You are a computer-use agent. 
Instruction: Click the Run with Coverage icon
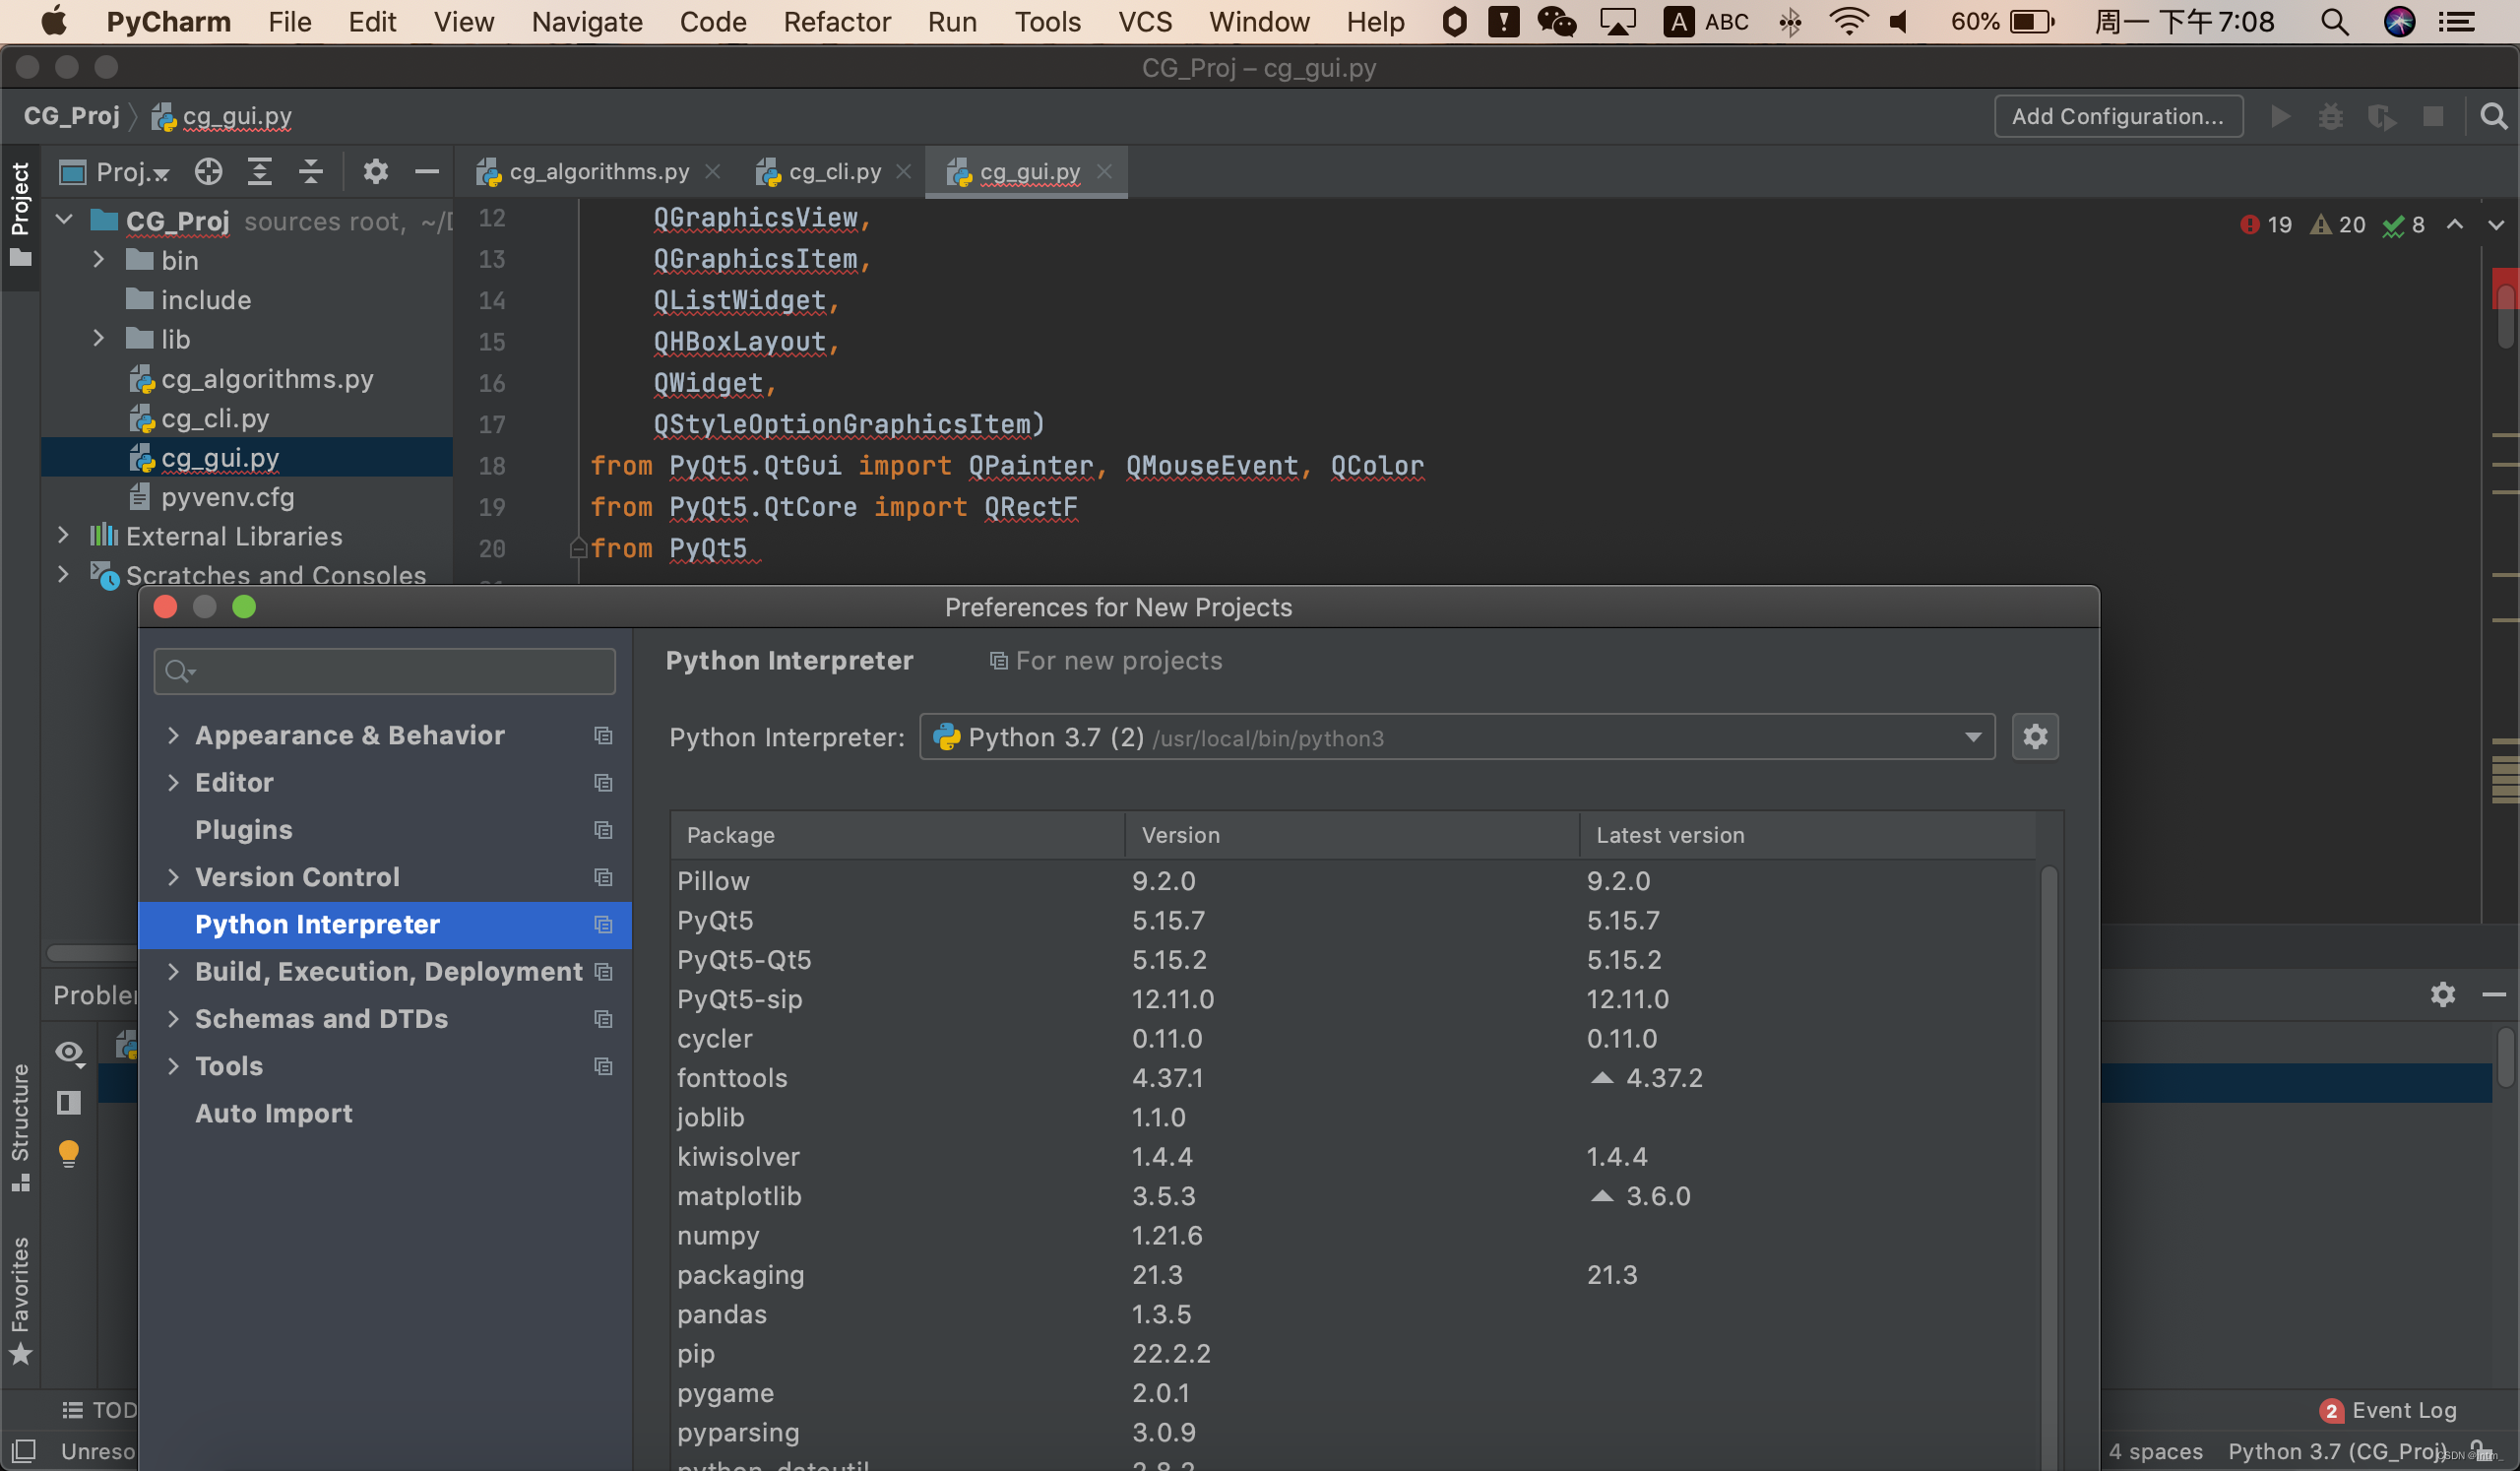click(x=2382, y=117)
